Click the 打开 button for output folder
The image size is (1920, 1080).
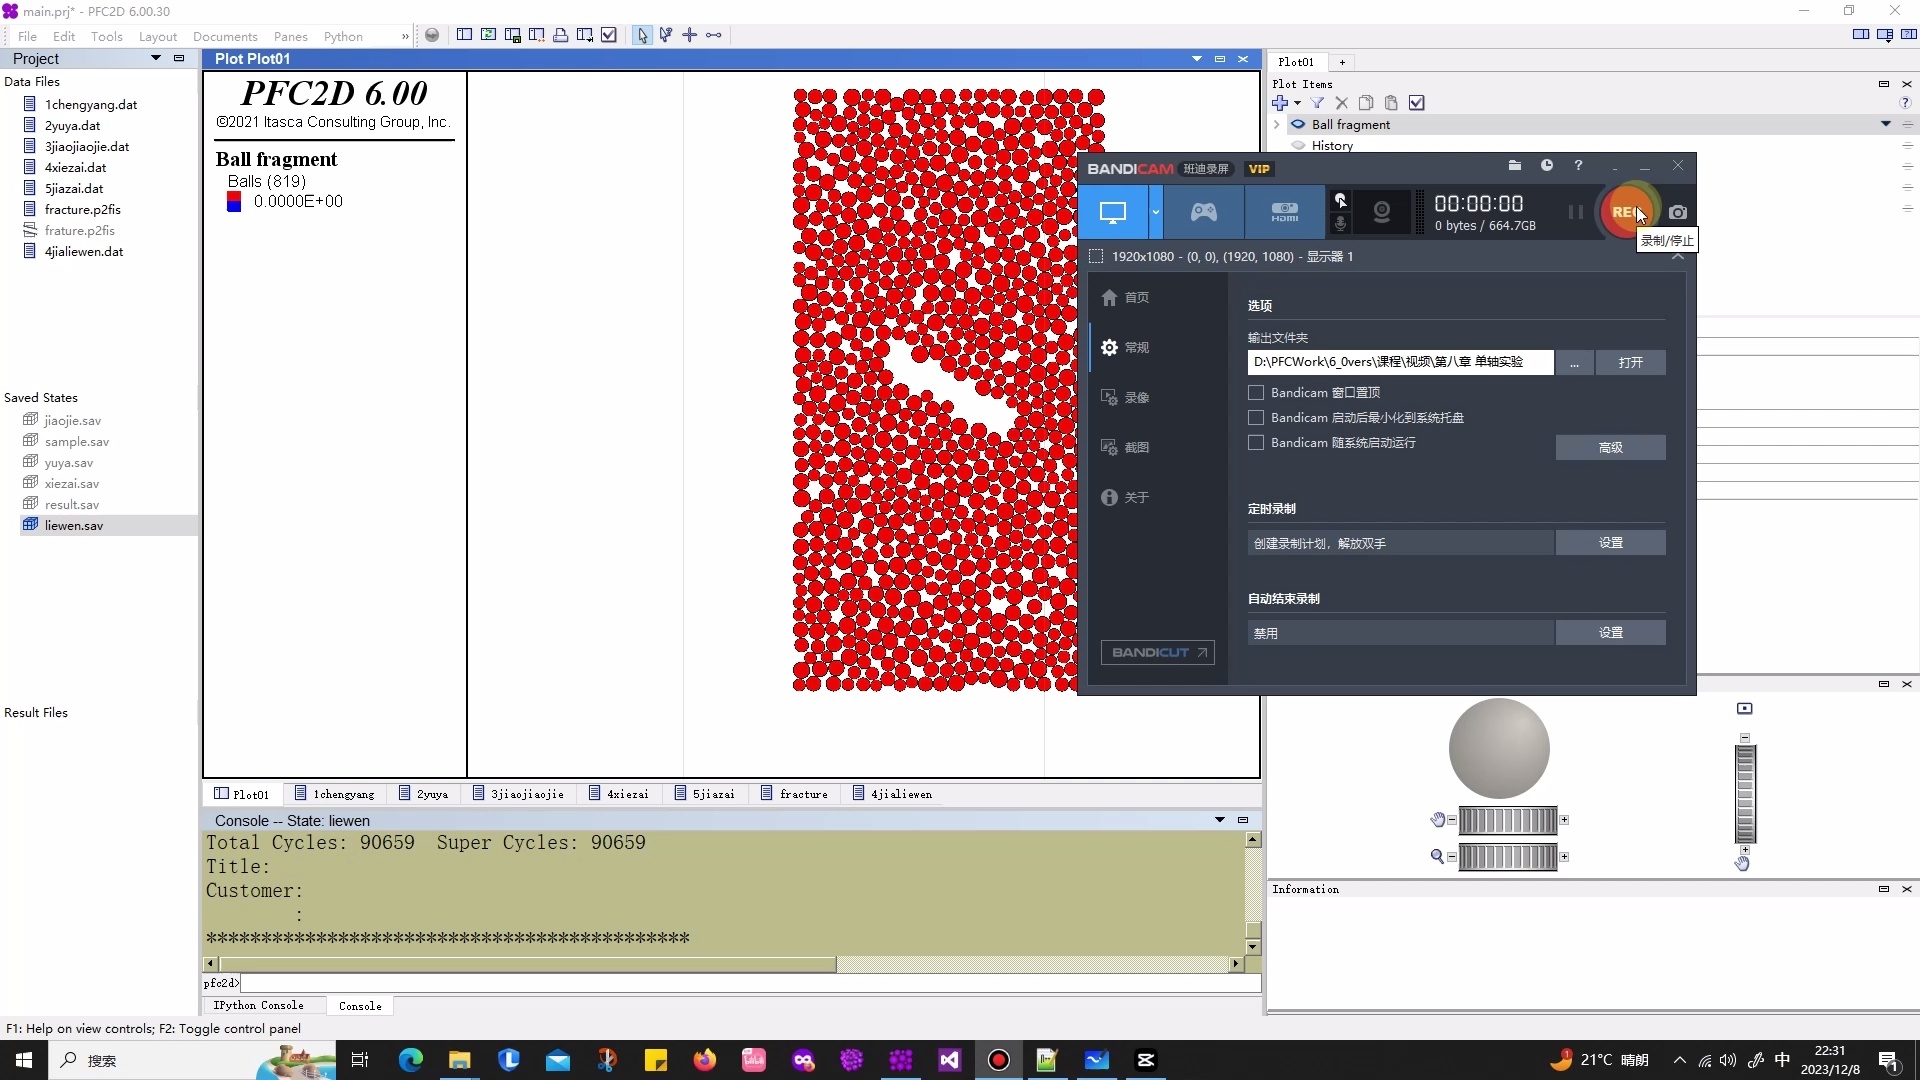1630,362
